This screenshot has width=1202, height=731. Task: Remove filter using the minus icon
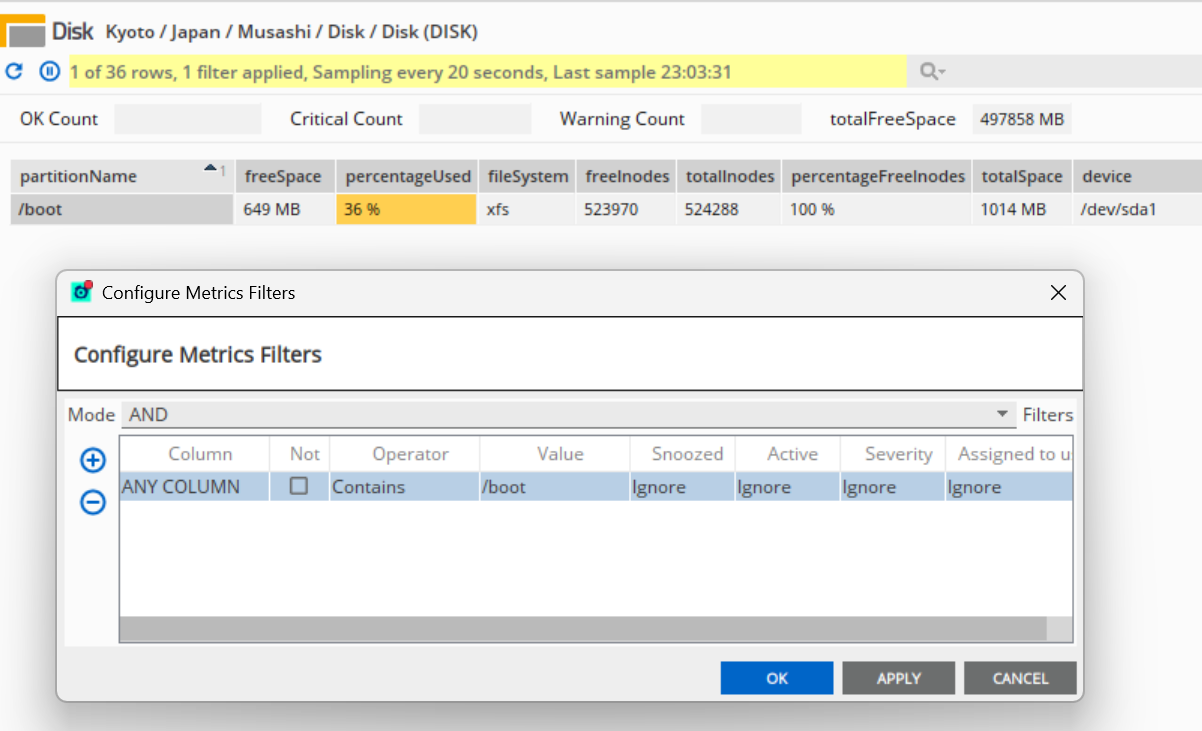tap(93, 503)
